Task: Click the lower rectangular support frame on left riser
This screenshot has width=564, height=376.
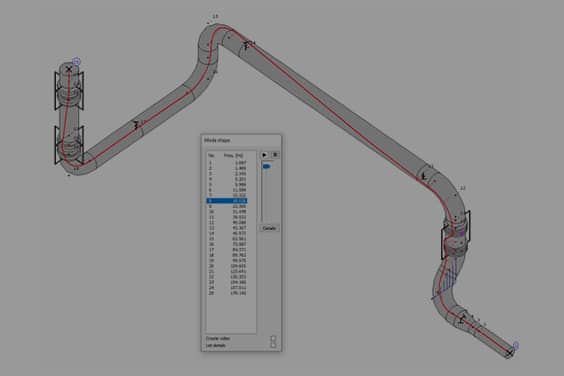Action: [69, 145]
